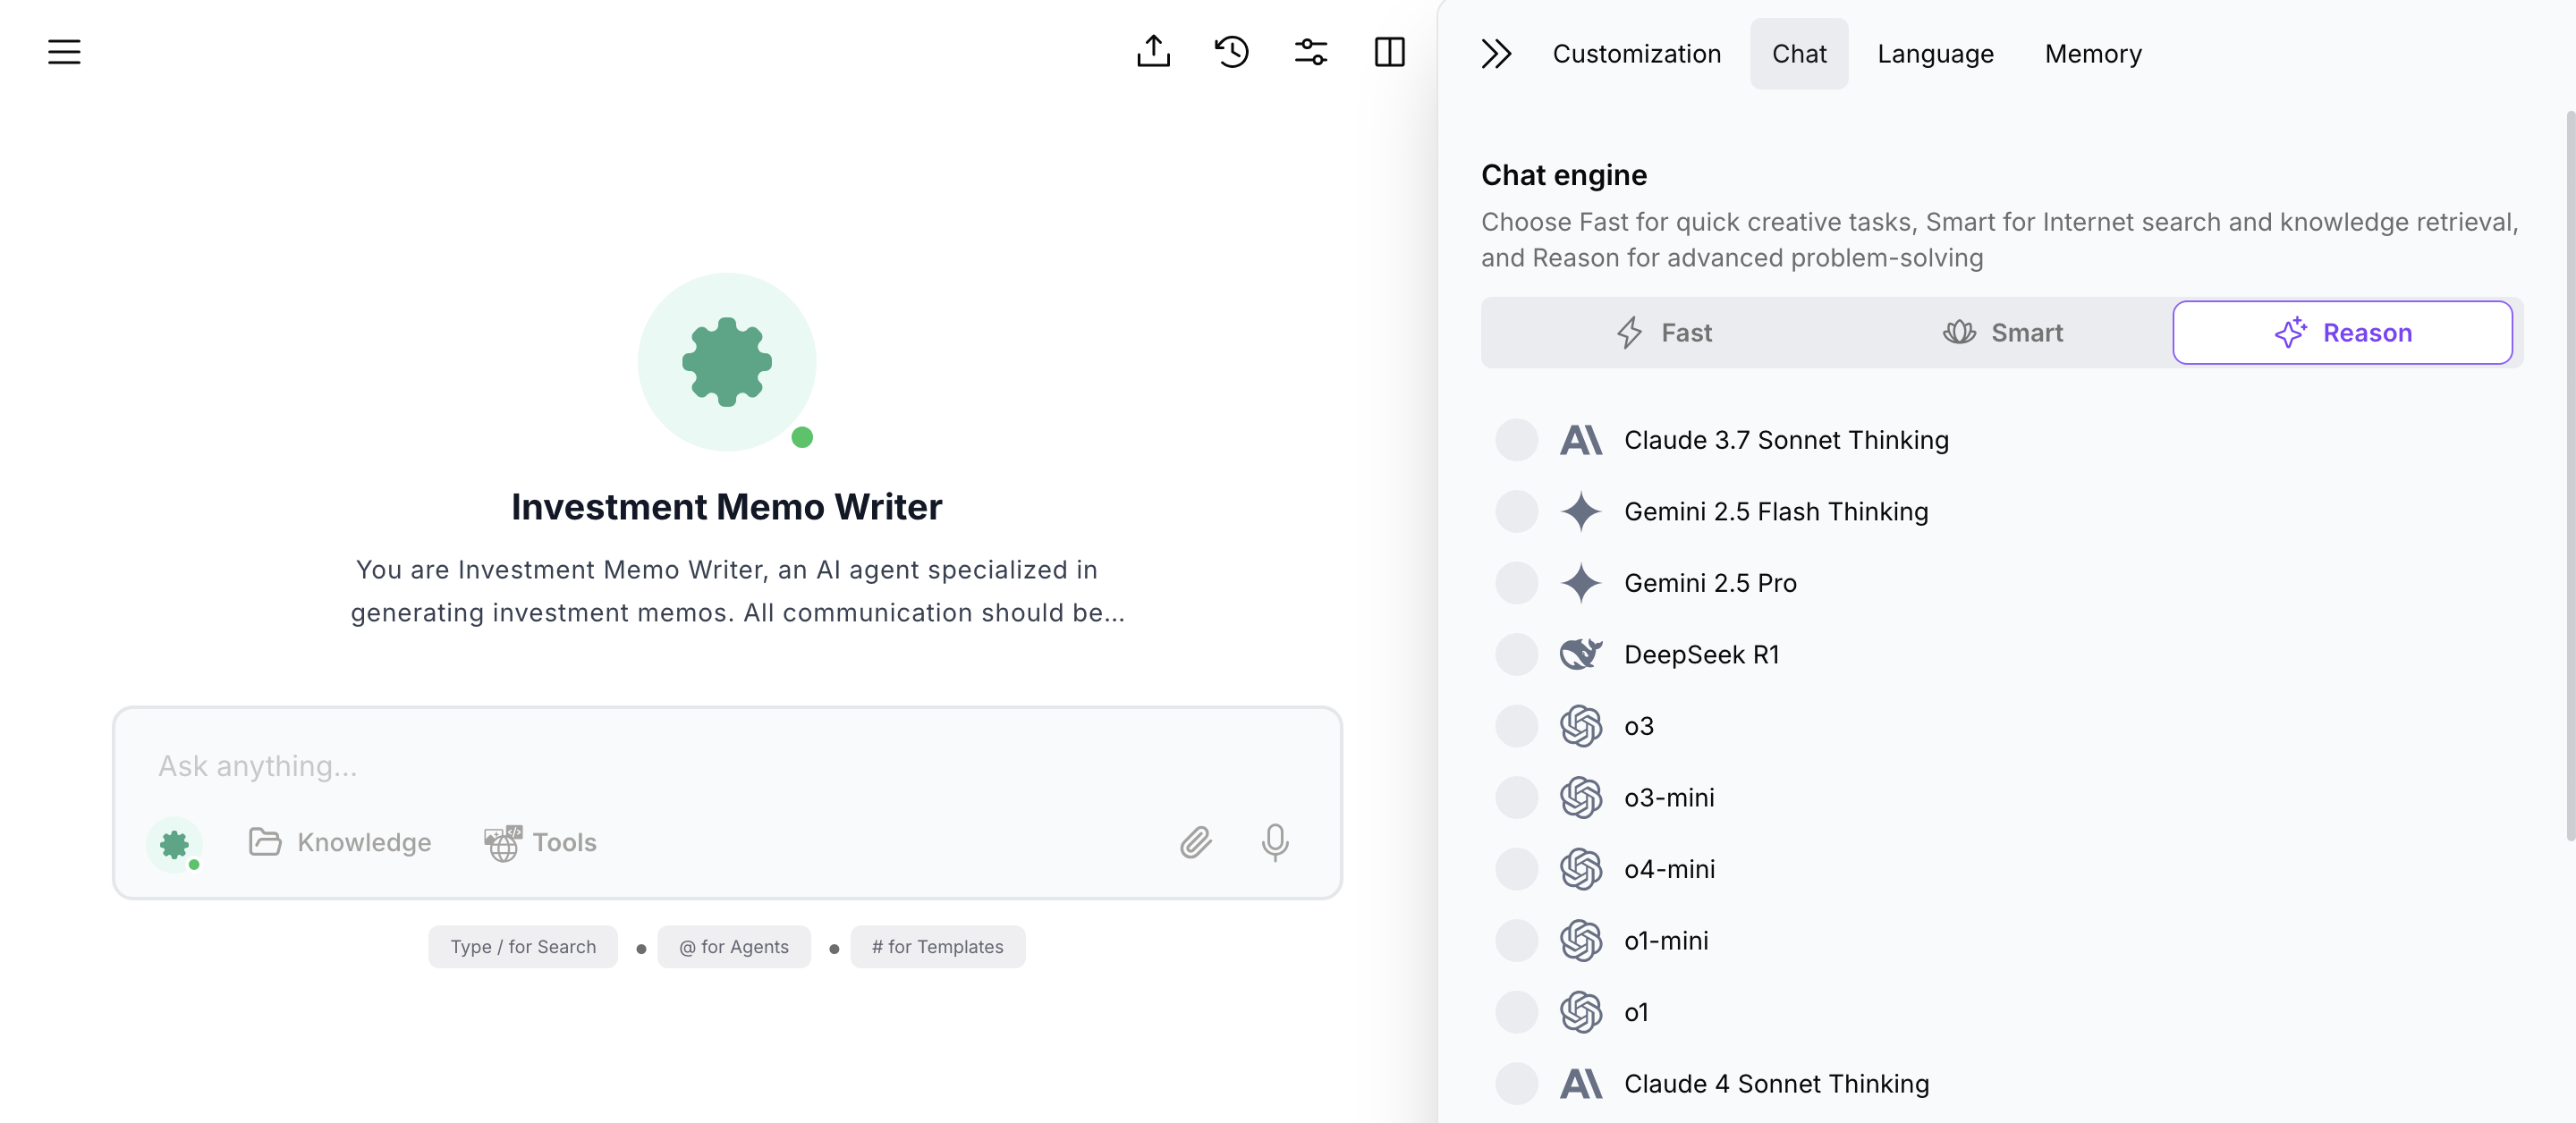Click the 'Claude 4 Sonnet Thinking' label

pos(1776,1084)
